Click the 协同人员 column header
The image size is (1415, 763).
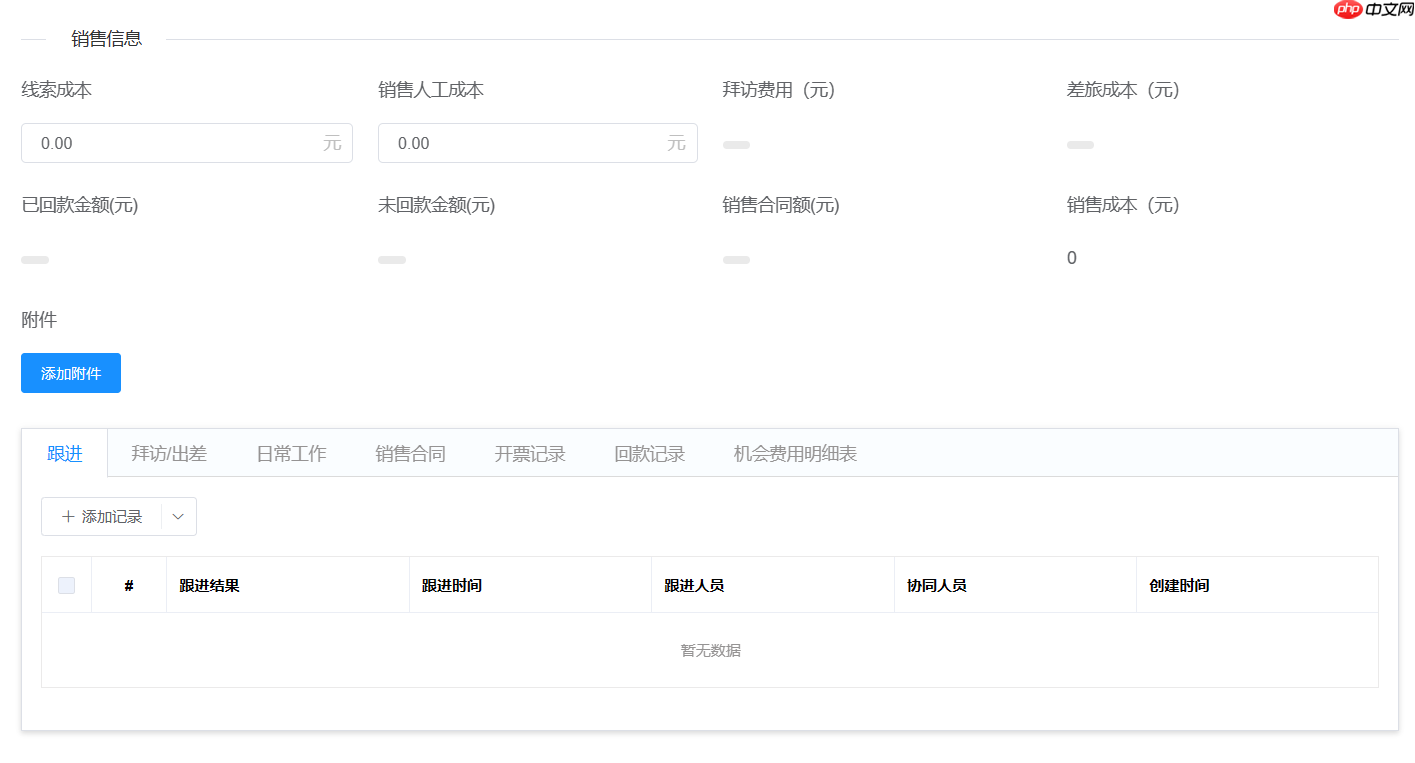tap(936, 586)
